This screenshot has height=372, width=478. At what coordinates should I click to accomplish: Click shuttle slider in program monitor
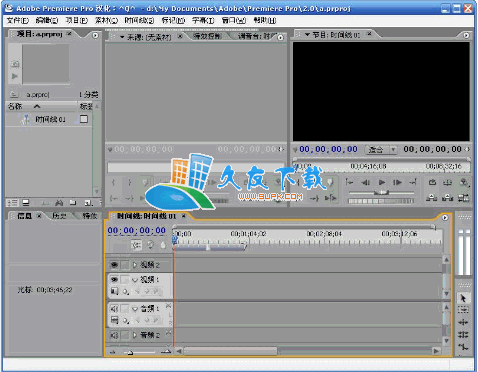pyautogui.click(x=381, y=193)
